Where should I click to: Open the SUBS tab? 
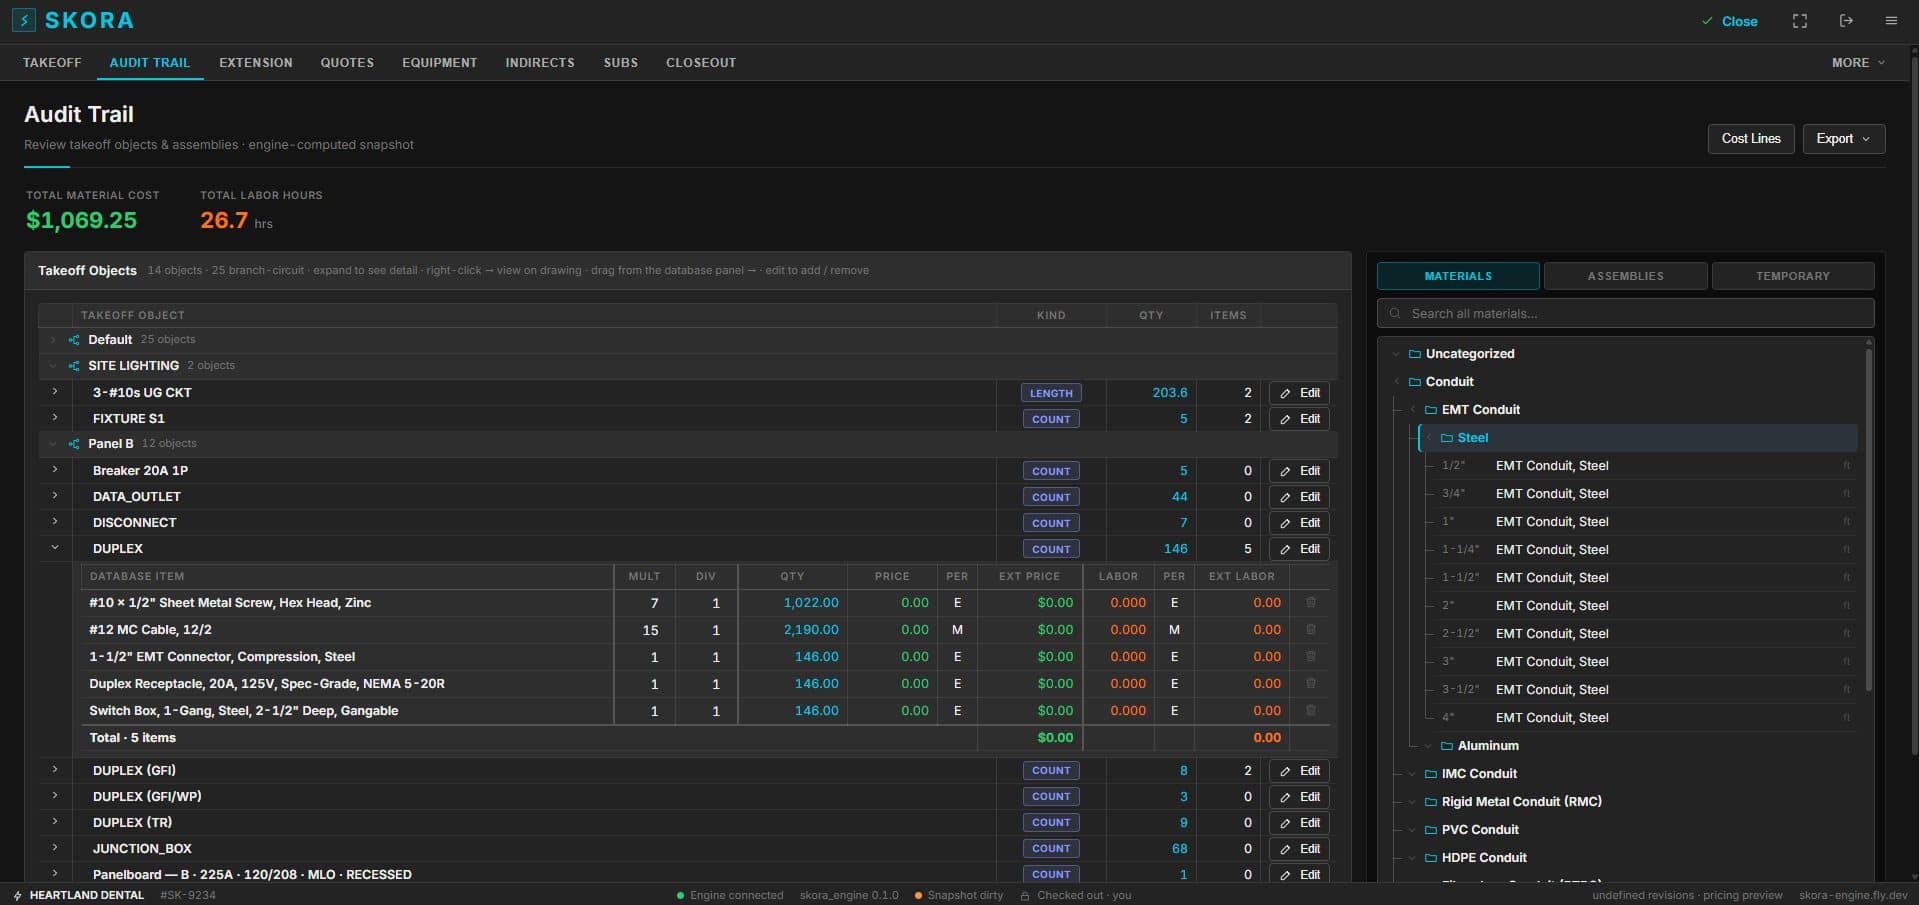pos(621,62)
